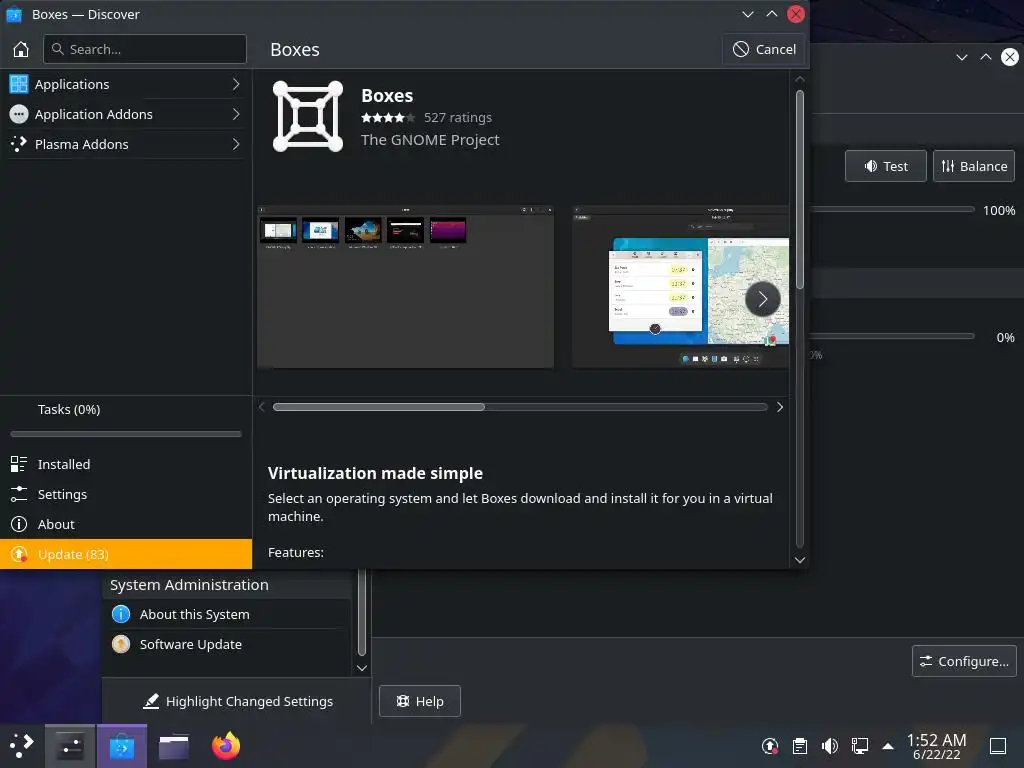The height and width of the screenshot is (768, 1024).
Task: Click the updates tray icon
Action: [770, 746]
